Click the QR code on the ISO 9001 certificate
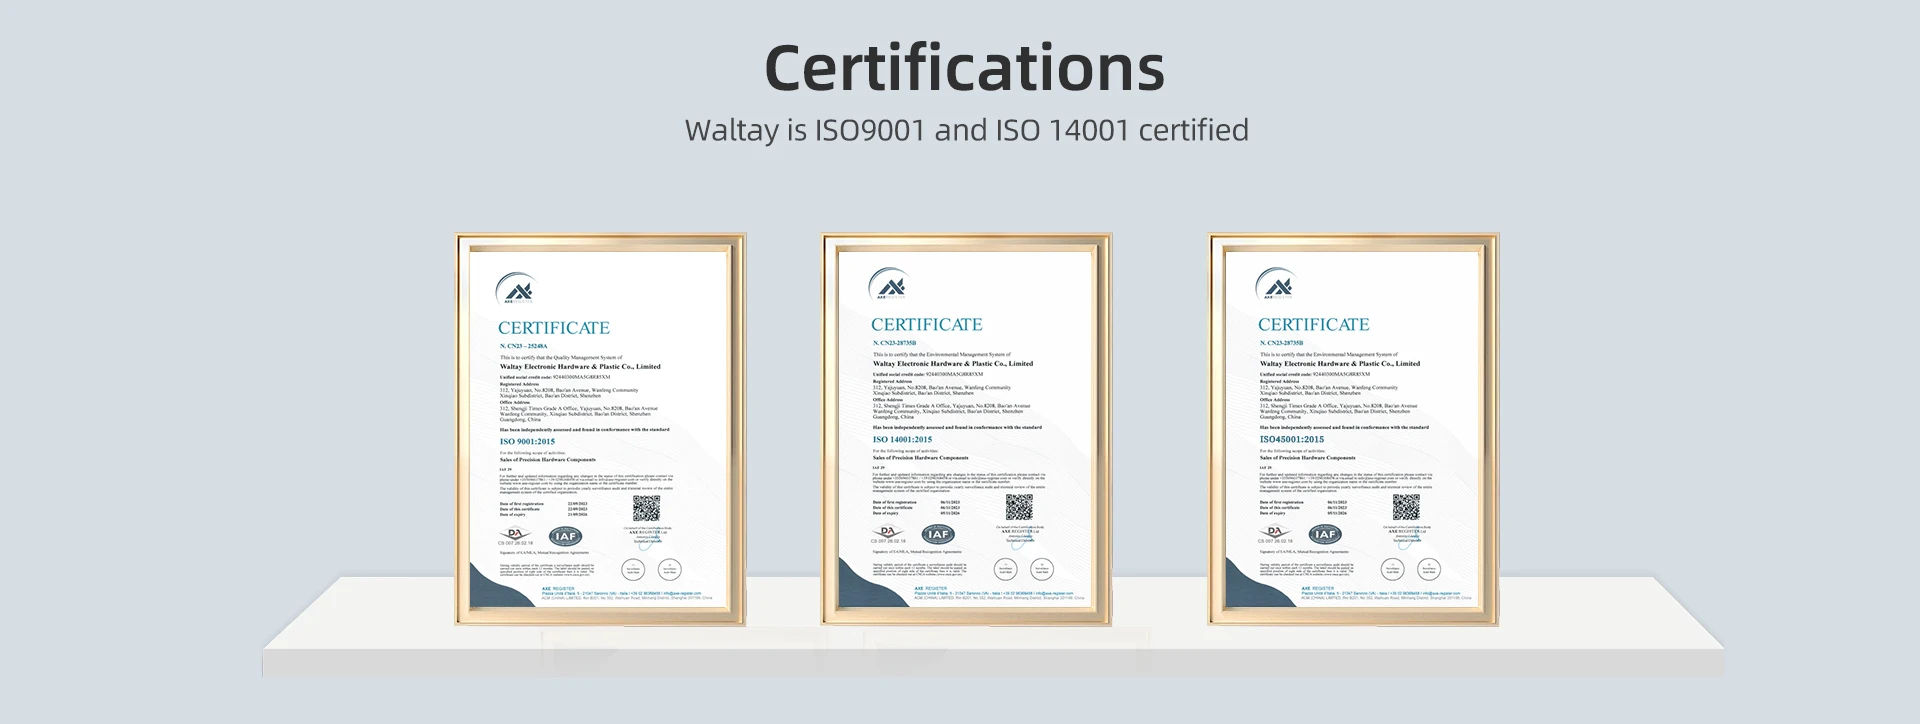Viewport: 1920px width, 724px height. pos(647,509)
